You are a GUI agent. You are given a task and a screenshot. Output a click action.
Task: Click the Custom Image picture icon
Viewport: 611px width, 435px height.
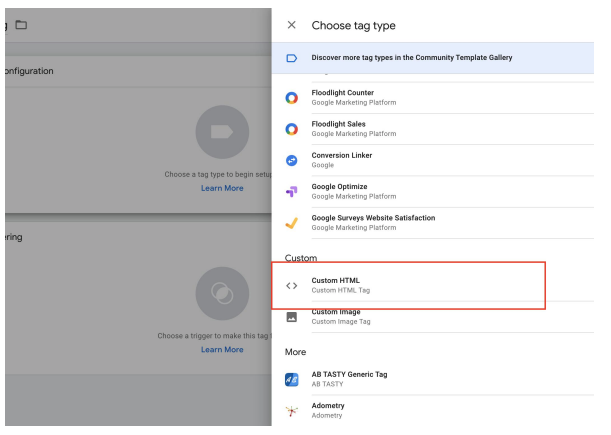tap(291, 317)
